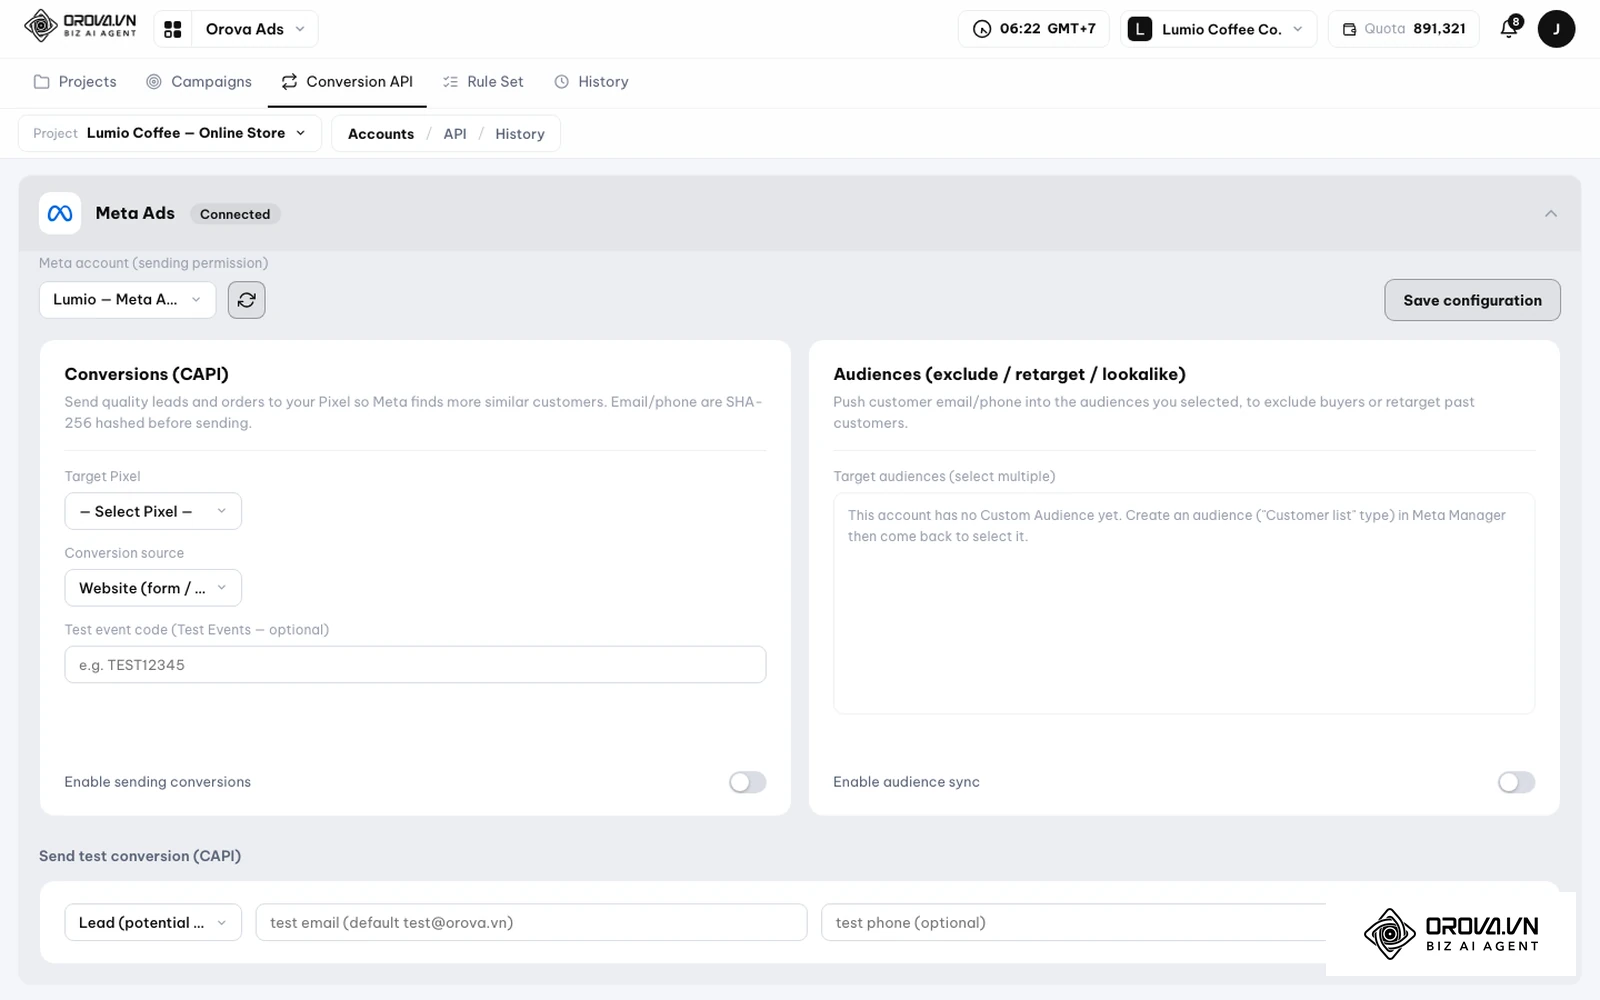Click the refresh accounts icon button
The width and height of the screenshot is (1600, 1000).
247,300
